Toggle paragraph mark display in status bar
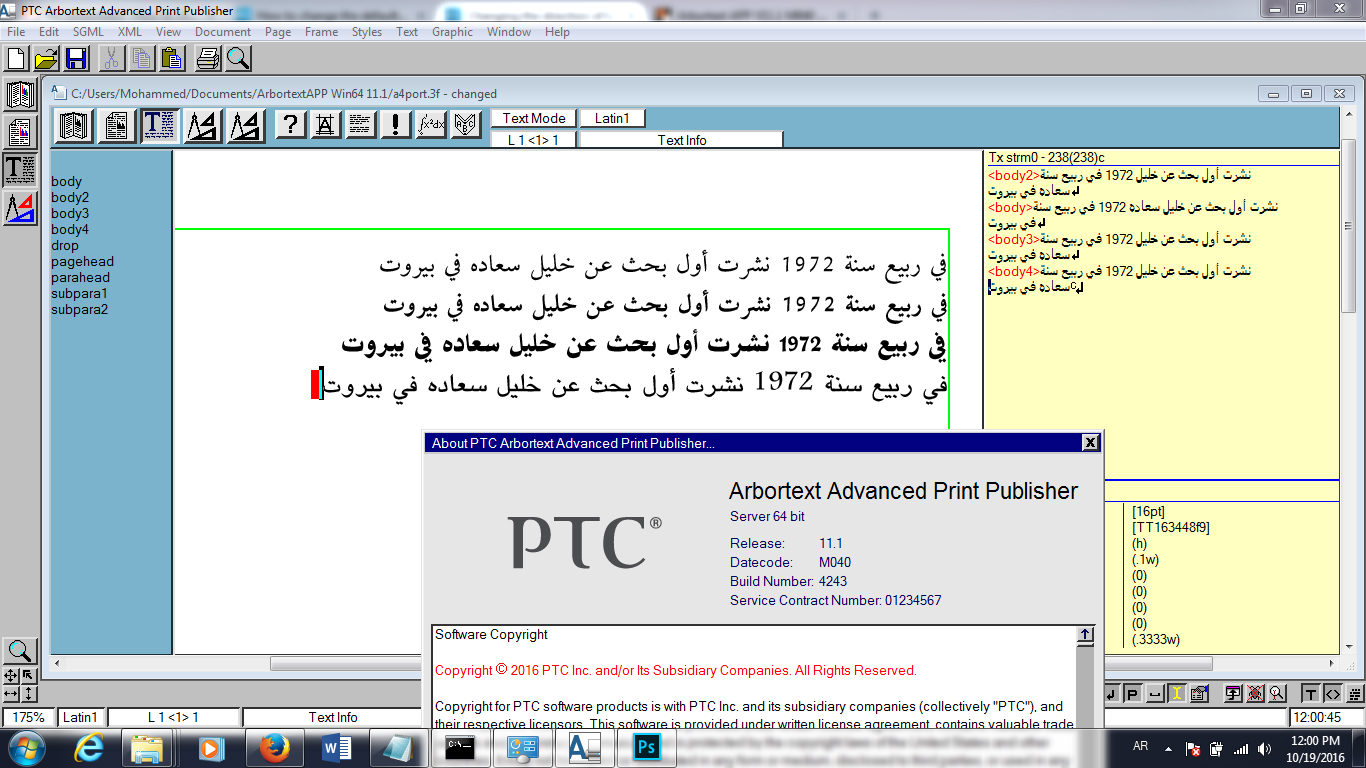This screenshot has height=768, width=1366. (1131, 692)
